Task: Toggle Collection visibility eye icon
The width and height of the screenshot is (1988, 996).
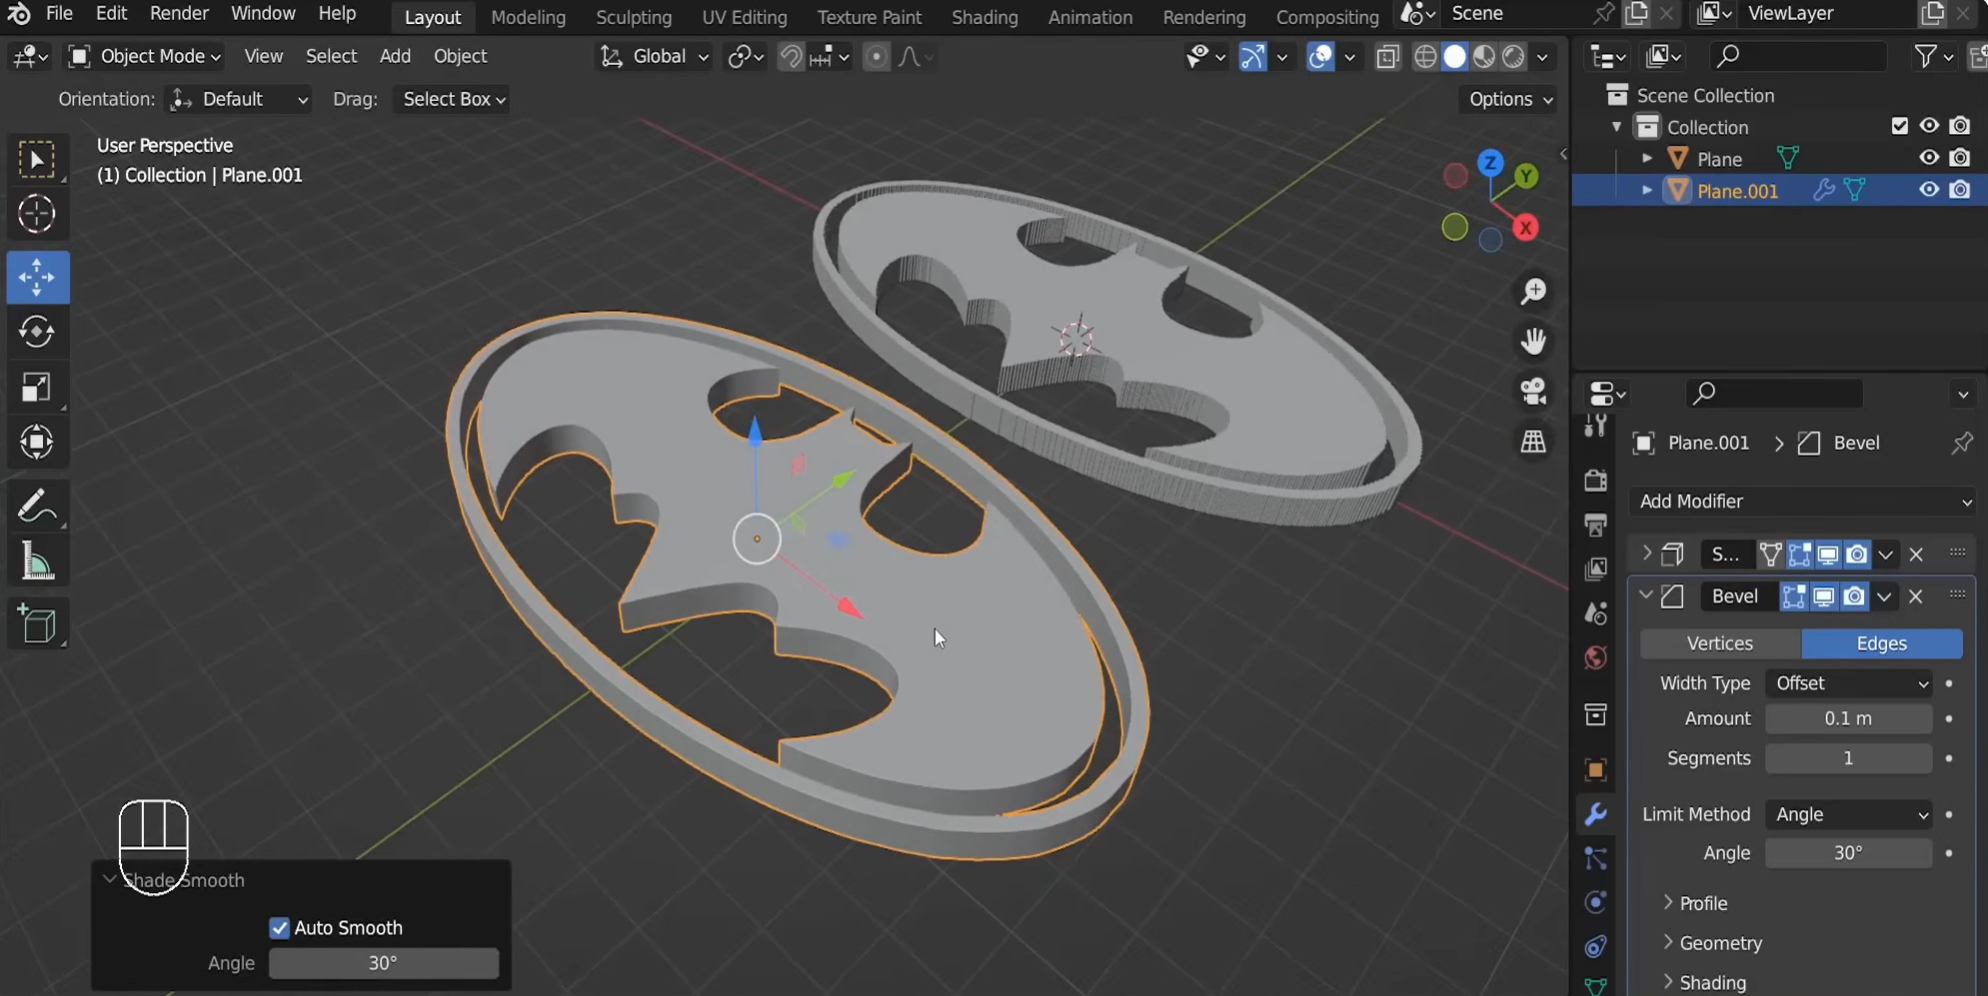Action: pos(1929,126)
